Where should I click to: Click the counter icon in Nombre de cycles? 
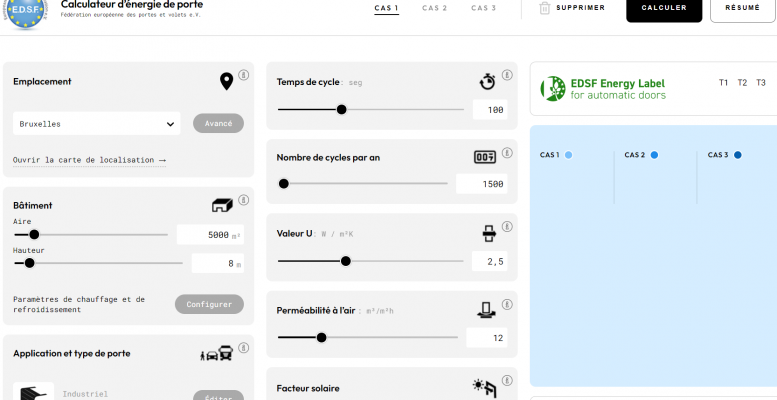click(485, 157)
